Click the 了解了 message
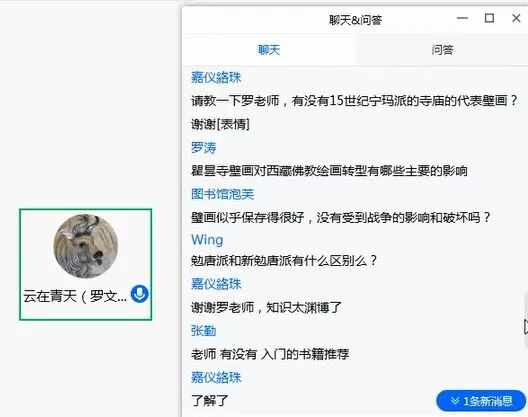Image resolution: width=528 pixels, height=417 pixels. coord(209,400)
